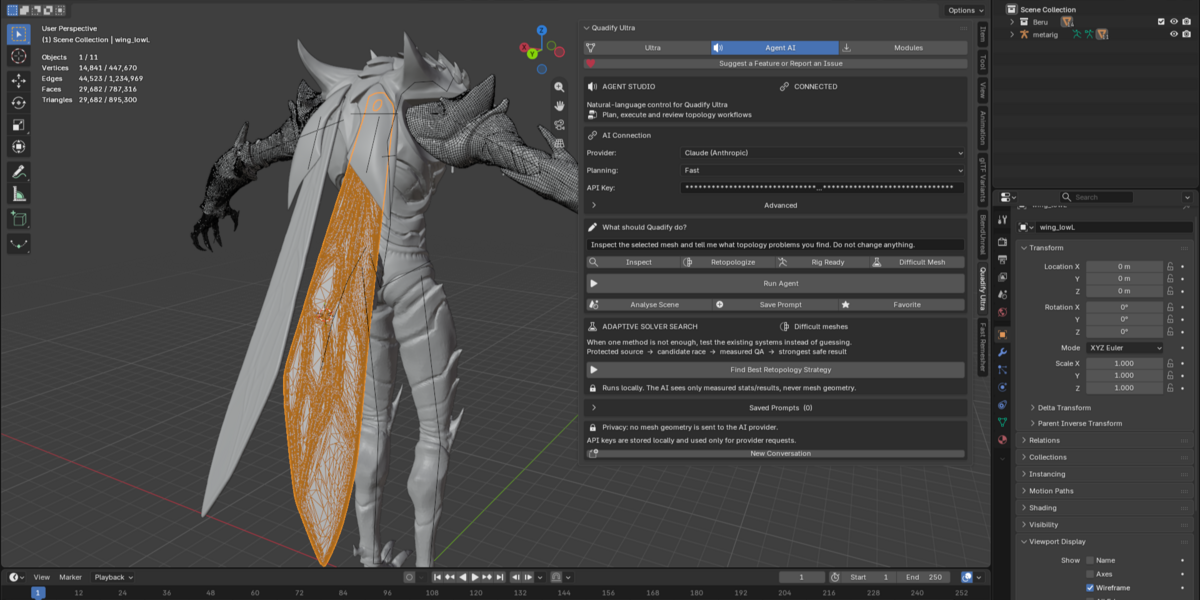Enable the Name checkbox under Viewport Display
The image size is (1200, 600).
[x=1090, y=561]
